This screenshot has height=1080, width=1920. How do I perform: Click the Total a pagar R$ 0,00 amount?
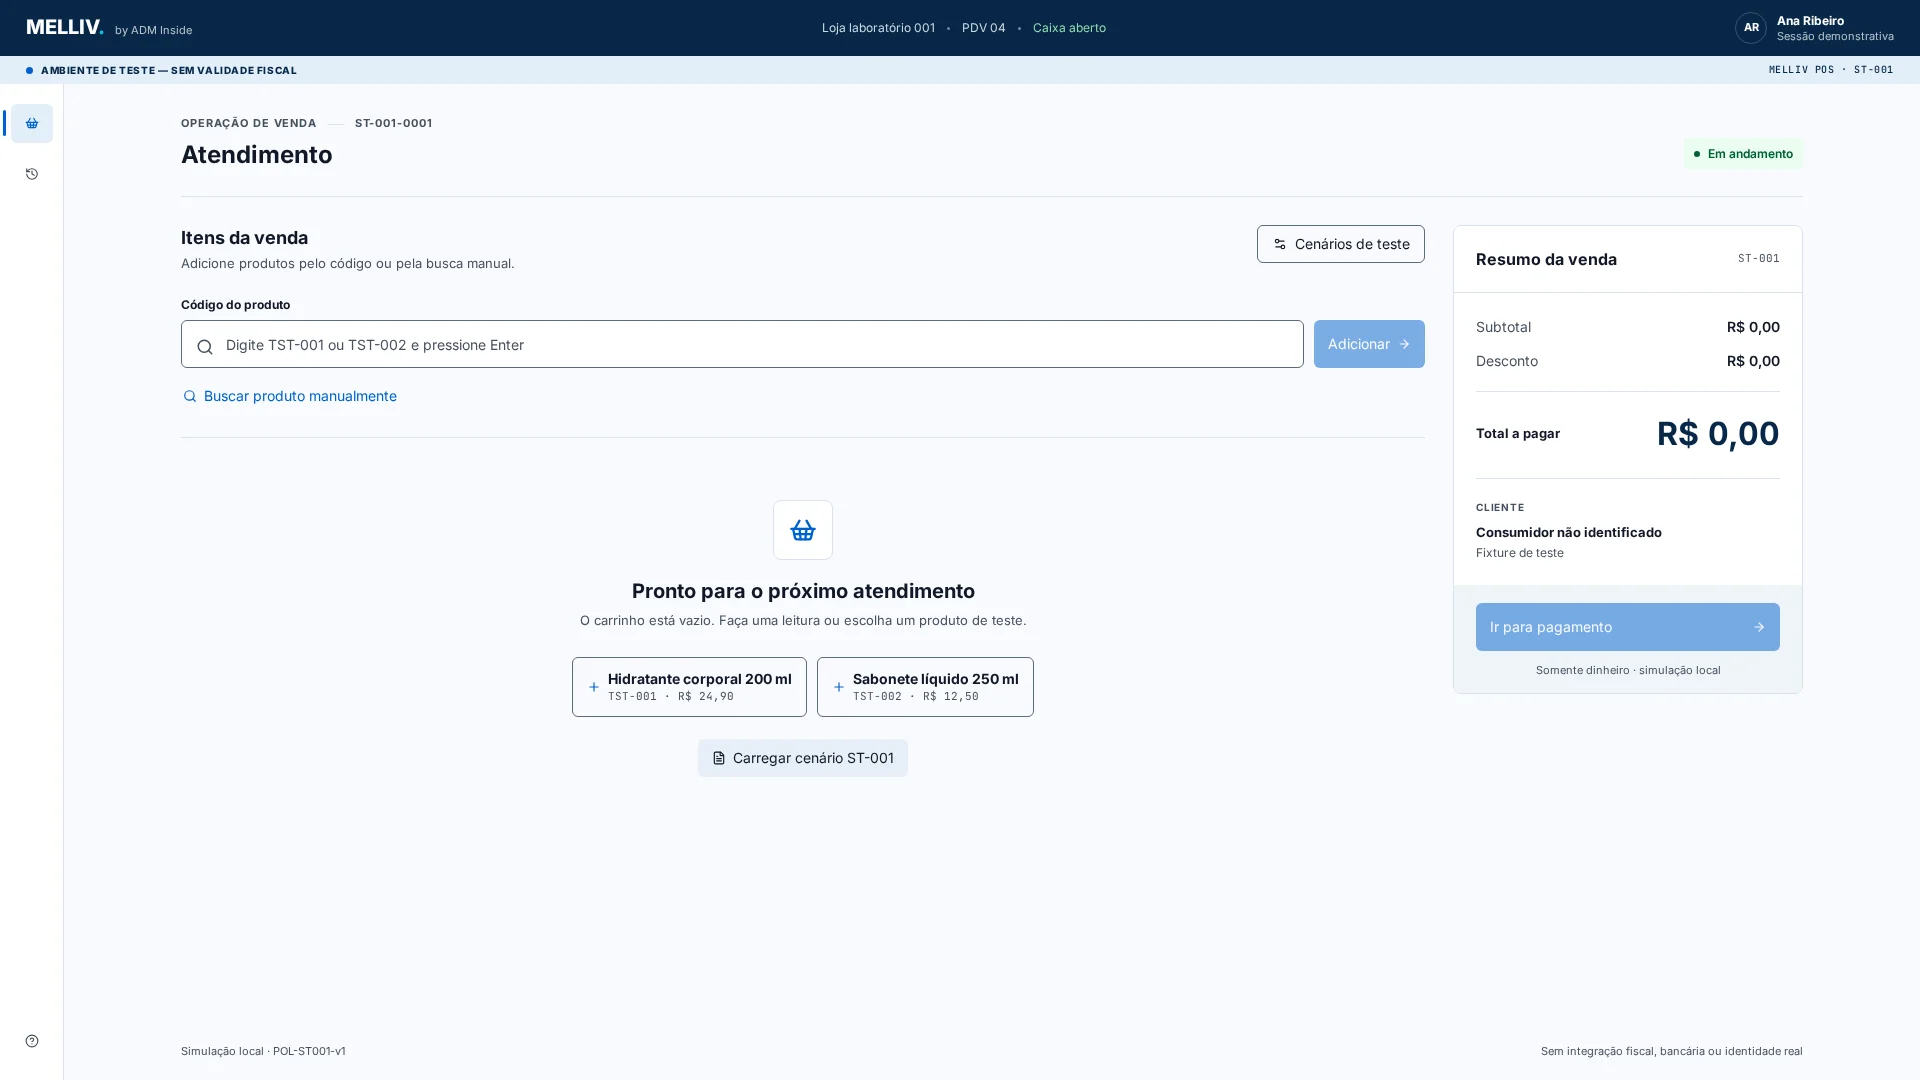point(1718,433)
